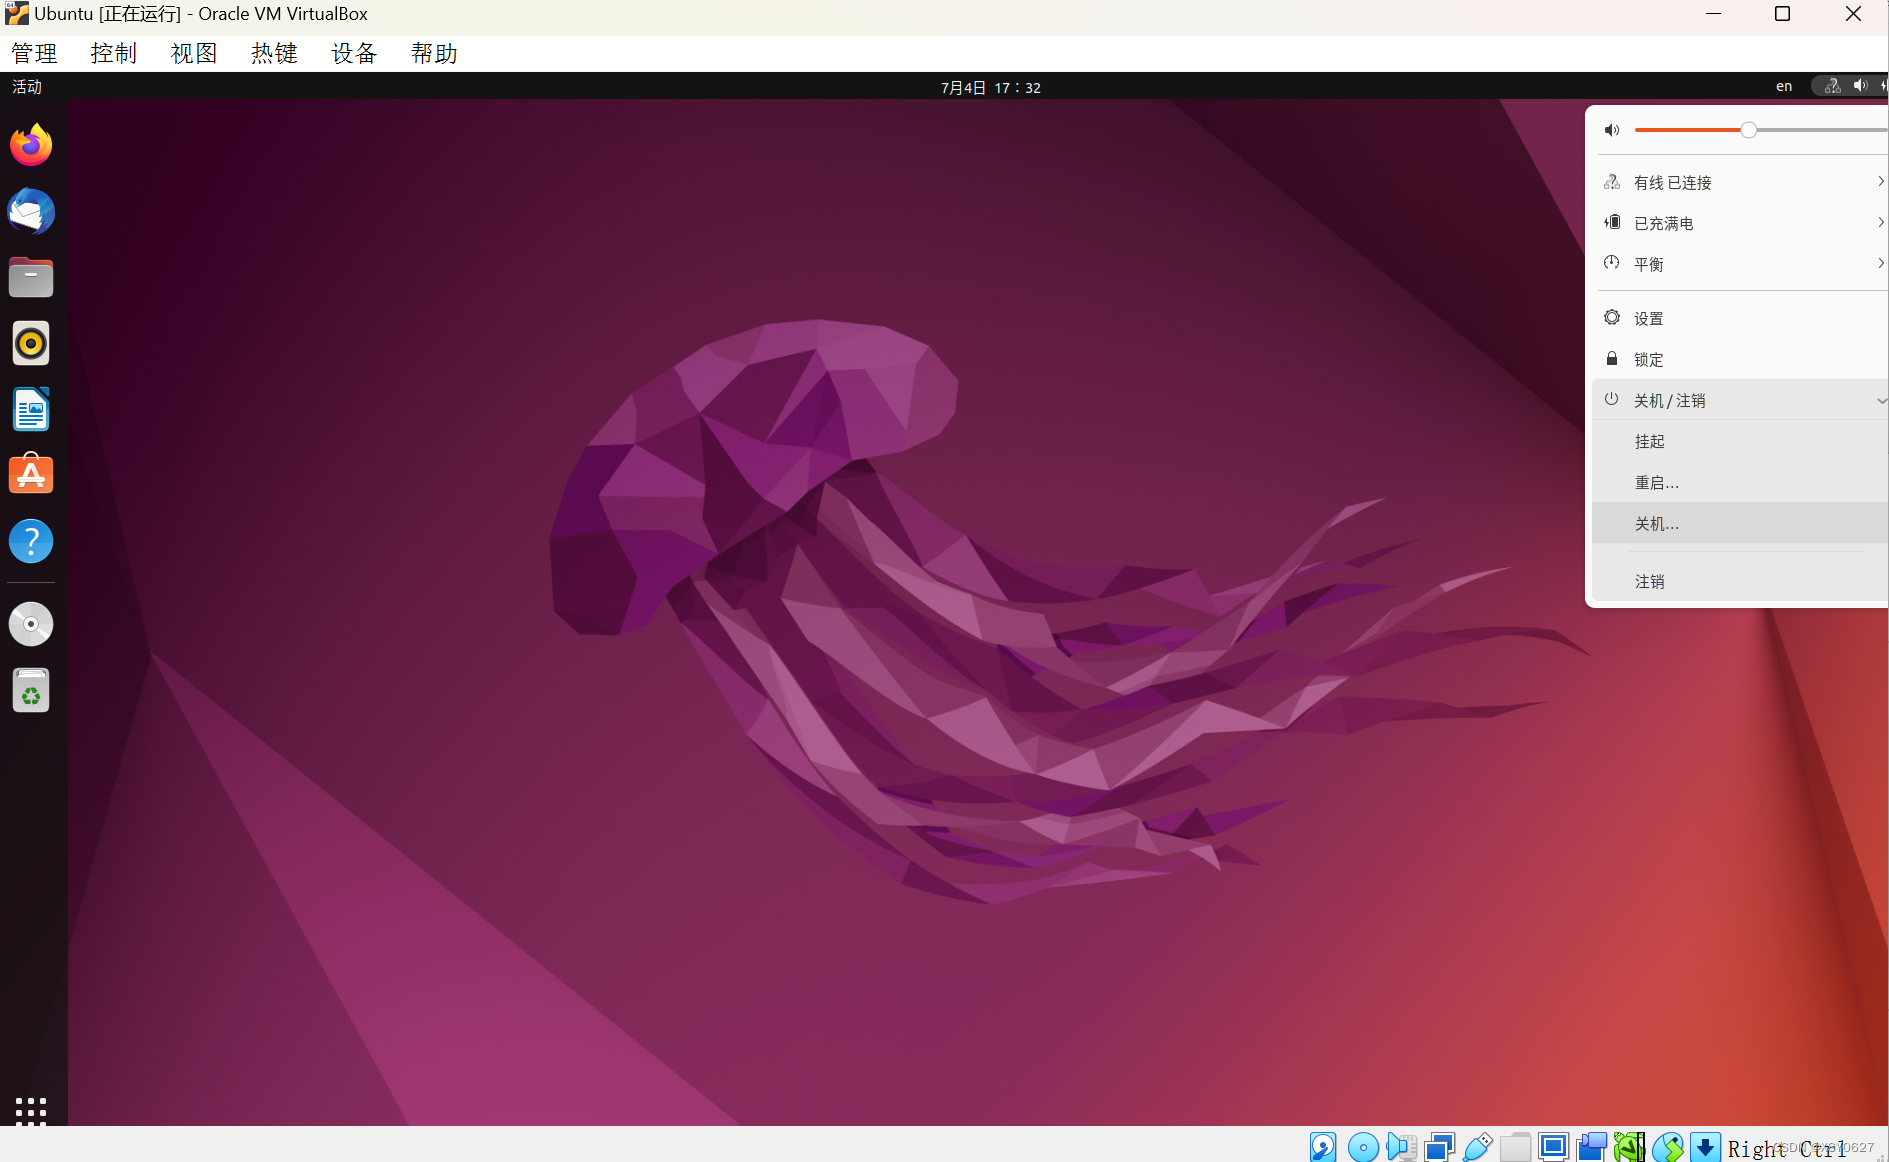Show Applications grid button
1889x1162 pixels.
[x=31, y=1110]
